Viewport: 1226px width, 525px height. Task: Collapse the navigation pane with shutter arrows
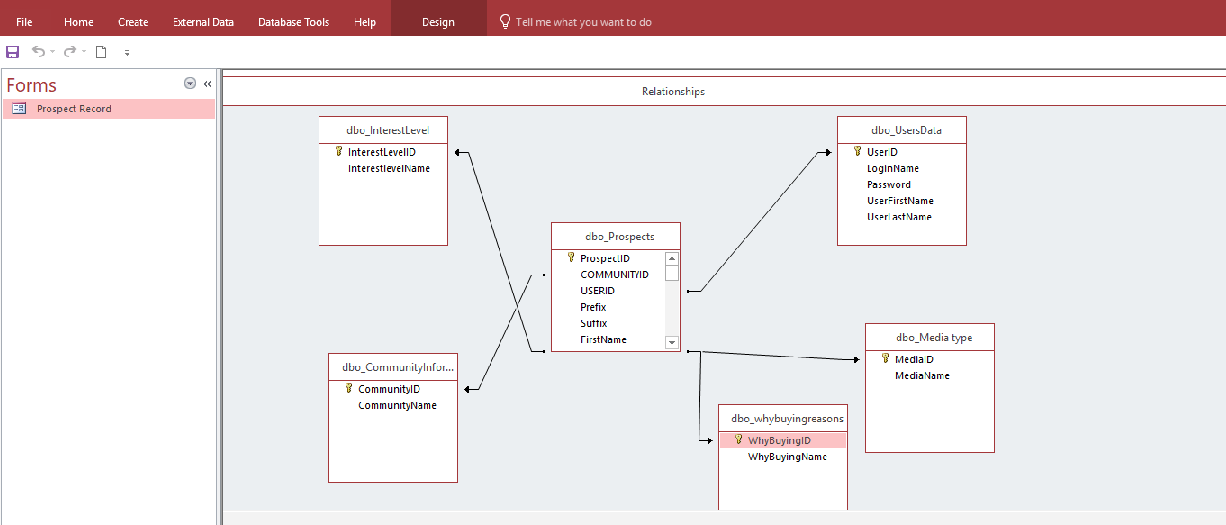207,84
